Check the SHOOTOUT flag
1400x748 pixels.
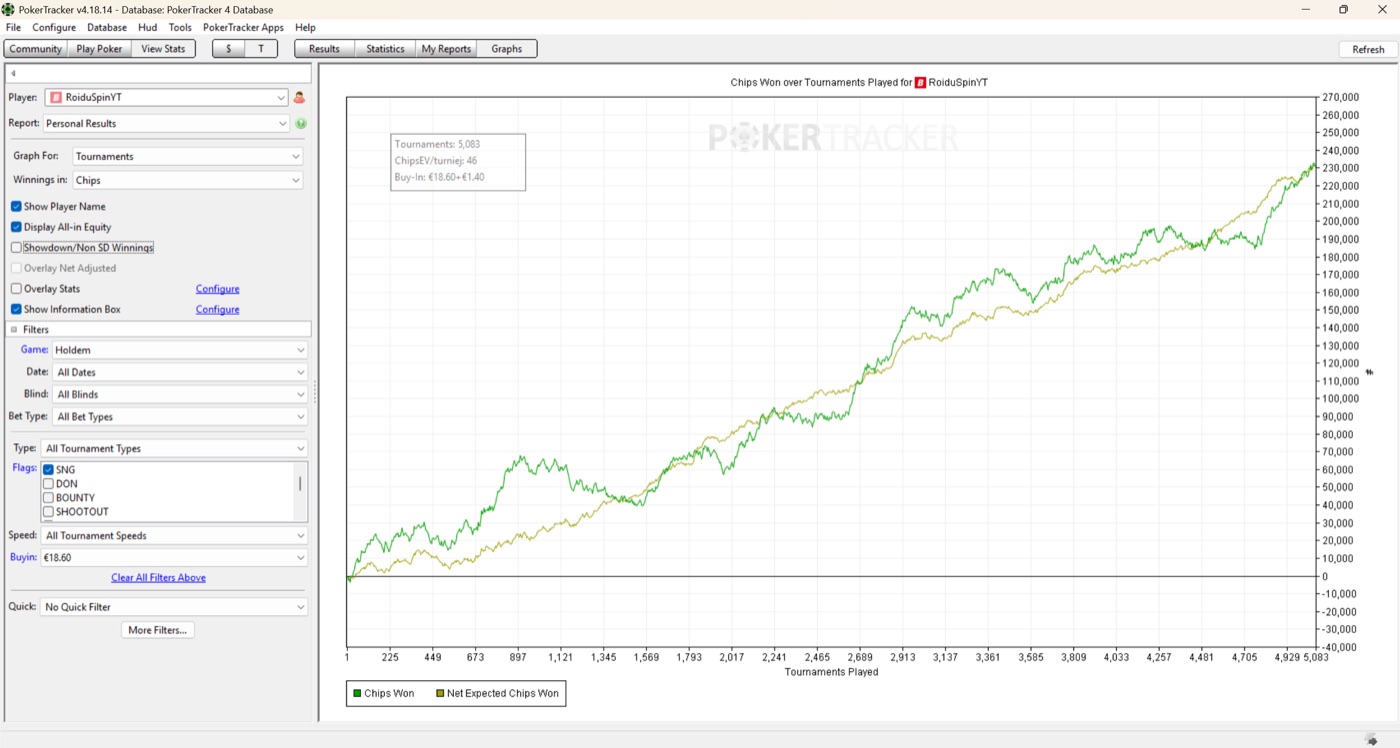48,512
